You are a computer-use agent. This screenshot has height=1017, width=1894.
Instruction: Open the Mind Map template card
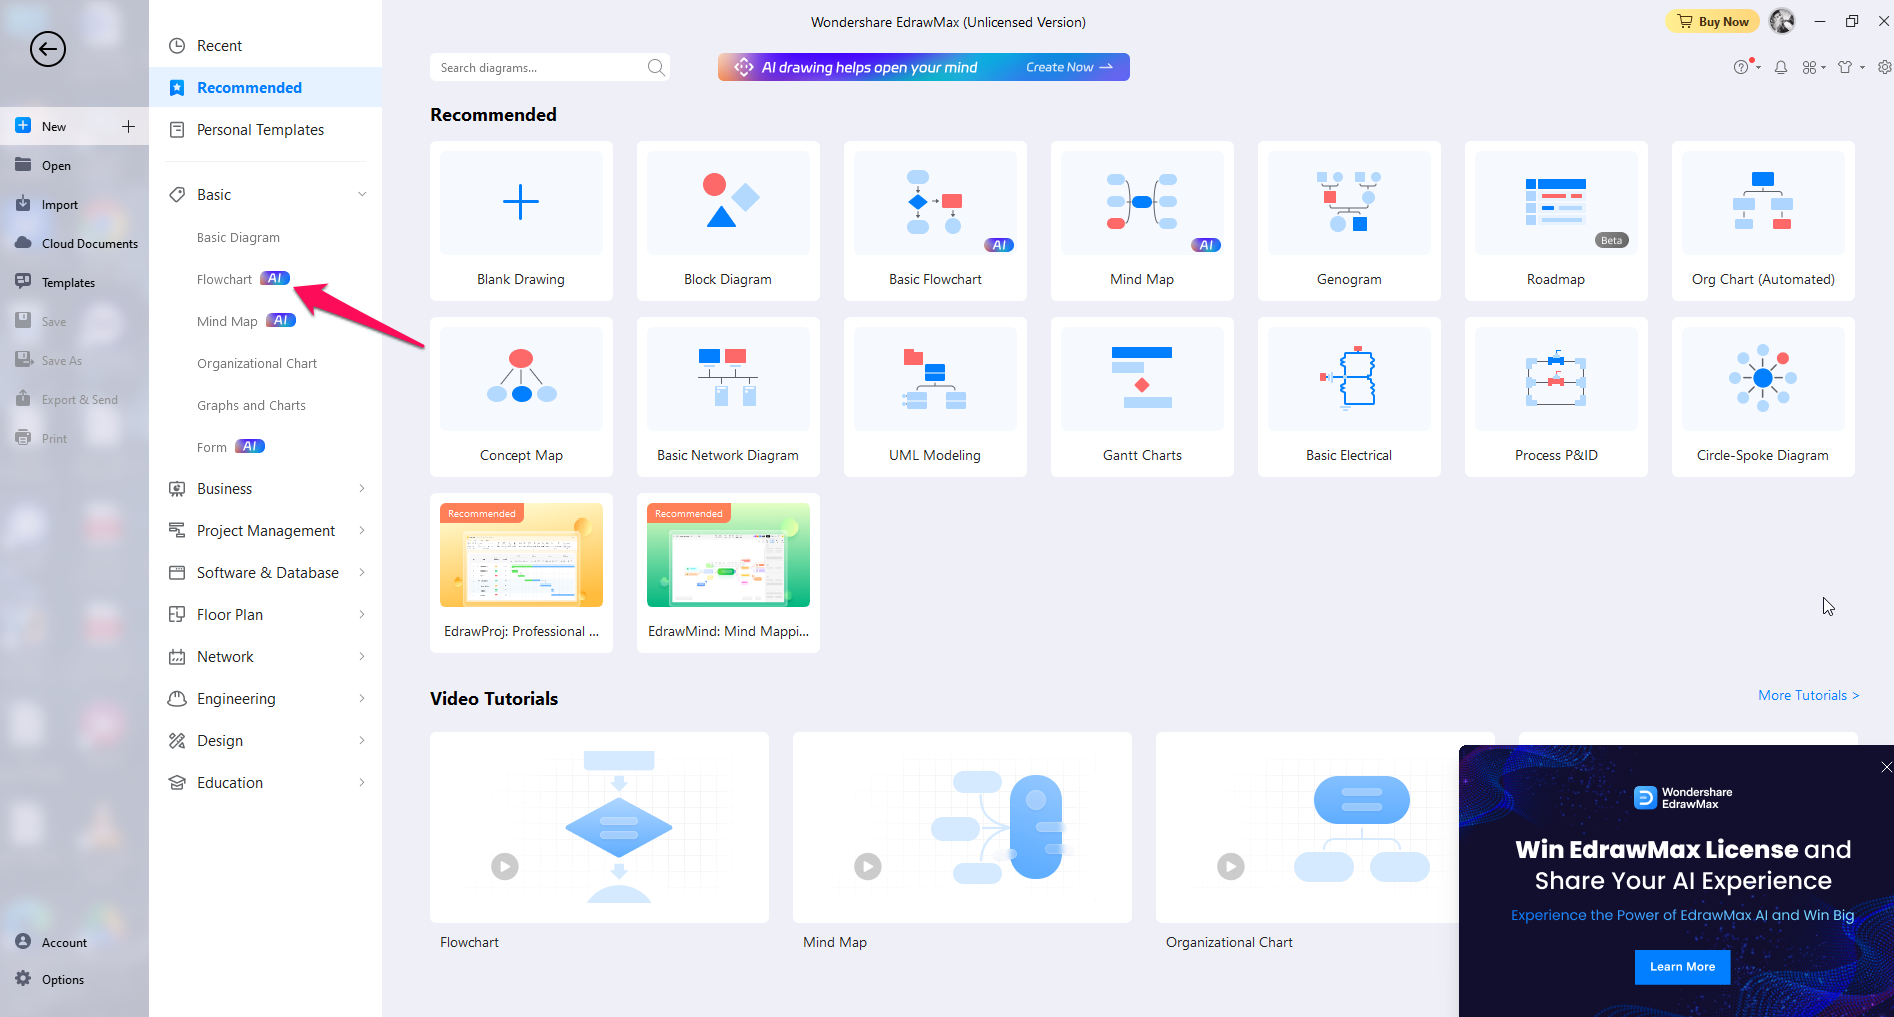point(1142,221)
